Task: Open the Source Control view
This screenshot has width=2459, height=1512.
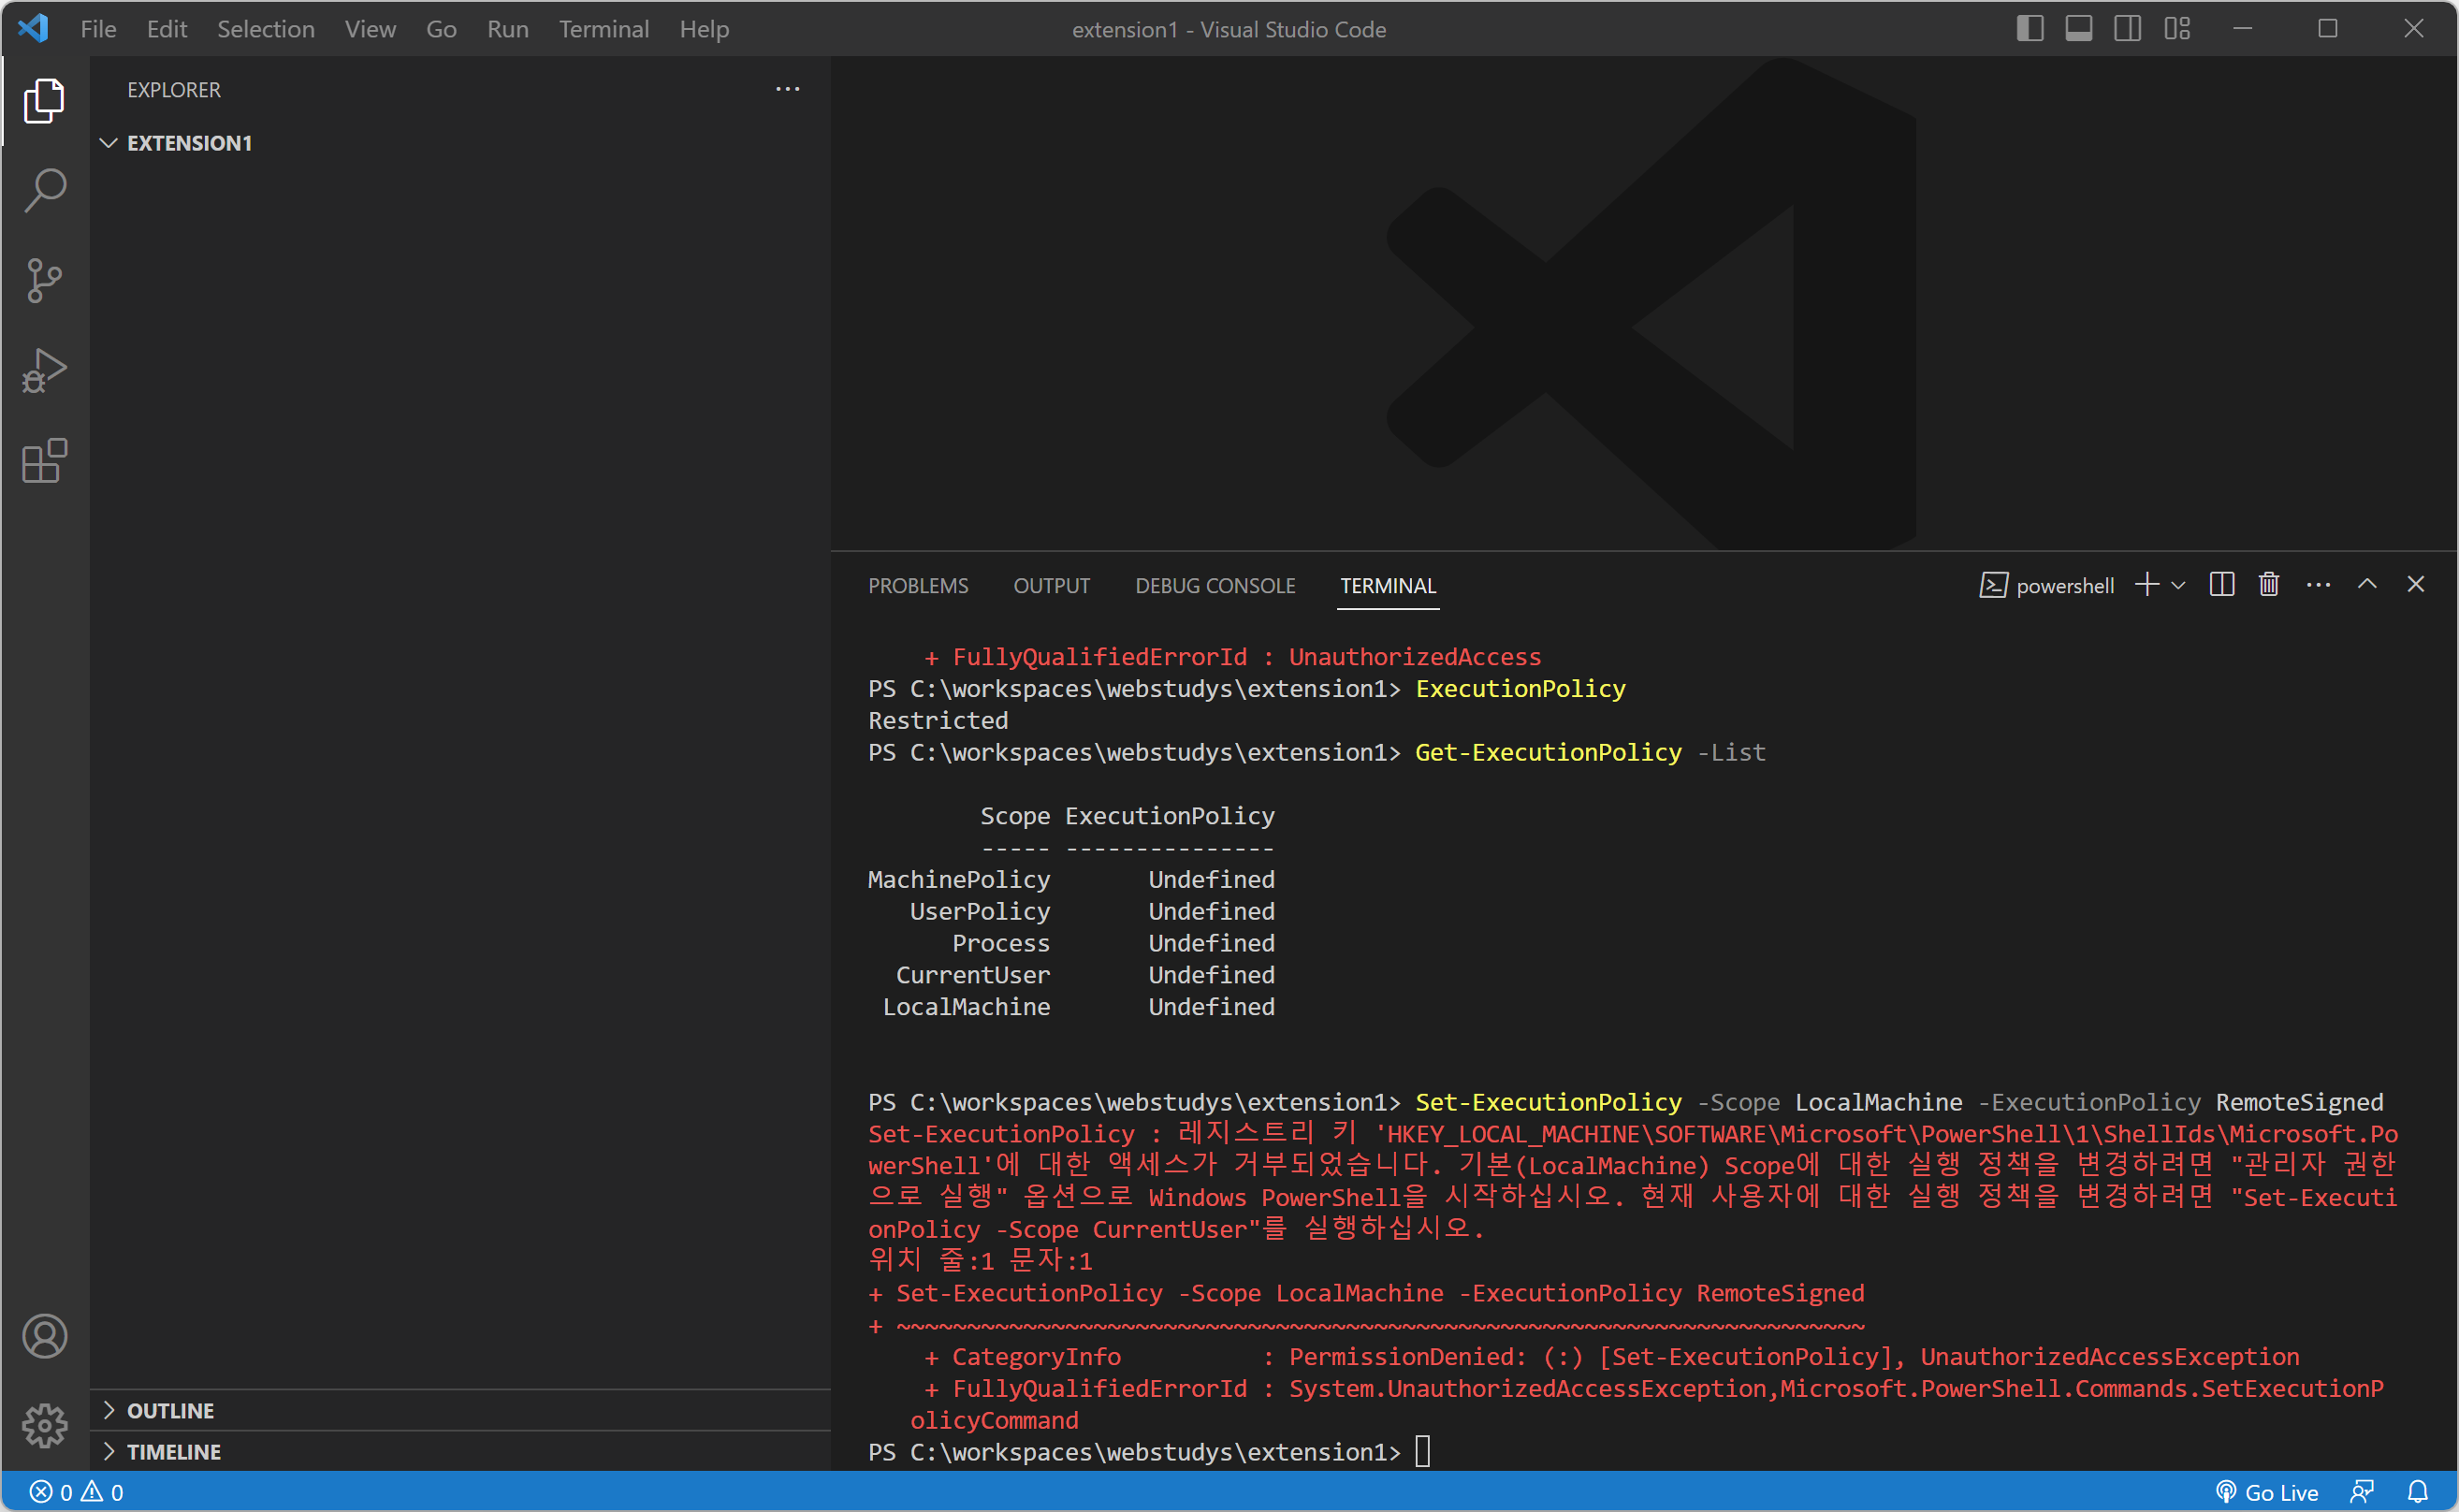Action: click(44, 280)
